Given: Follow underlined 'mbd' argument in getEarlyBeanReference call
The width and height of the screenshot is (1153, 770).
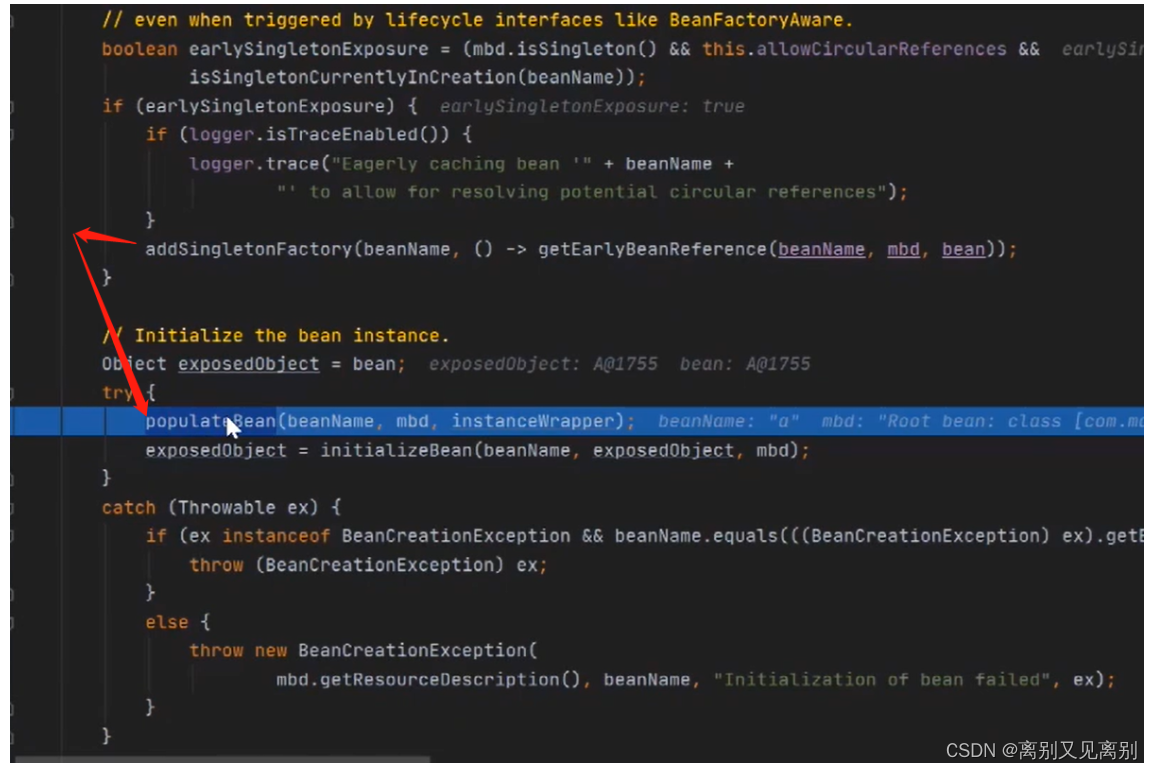Looking at the screenshot, I should click(x=903, y=249).
